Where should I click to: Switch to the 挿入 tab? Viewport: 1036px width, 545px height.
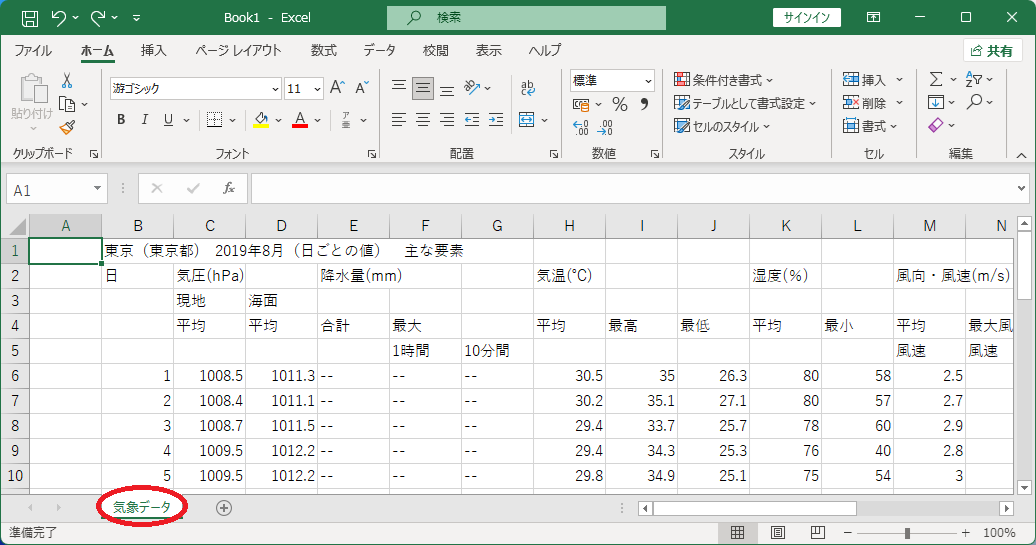[153, 50]
